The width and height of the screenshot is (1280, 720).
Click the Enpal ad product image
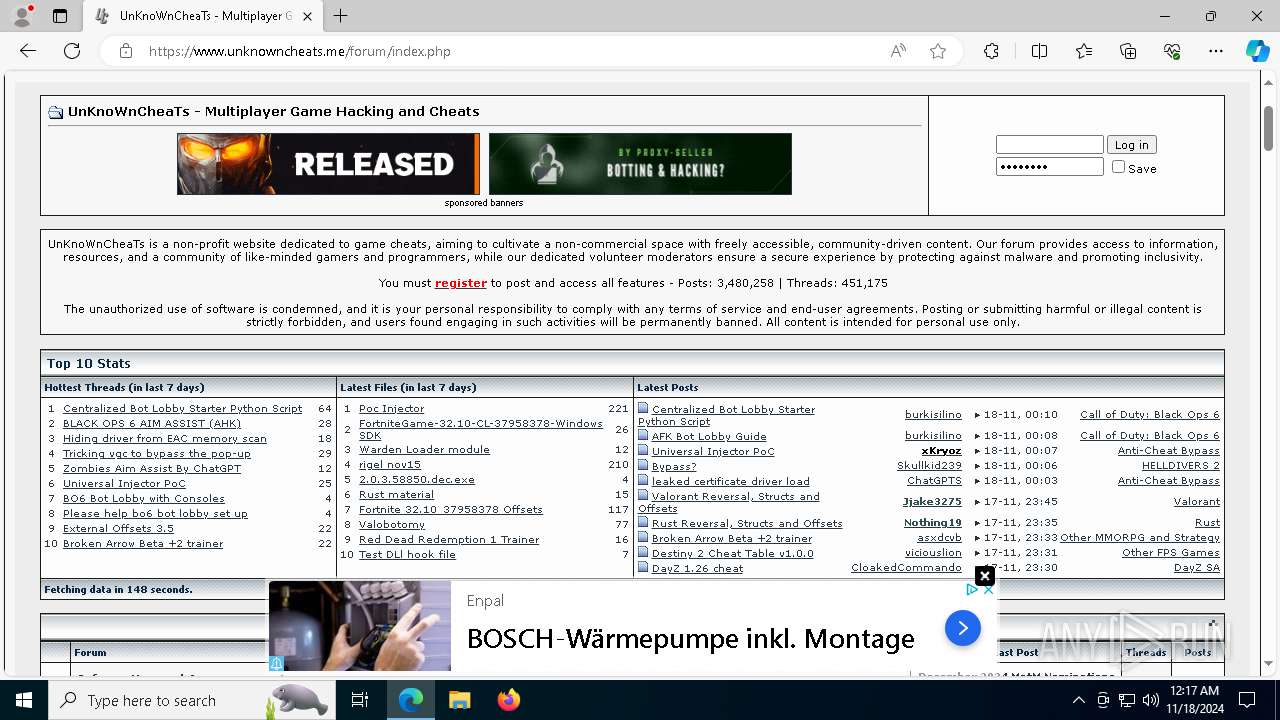(360, 626)
